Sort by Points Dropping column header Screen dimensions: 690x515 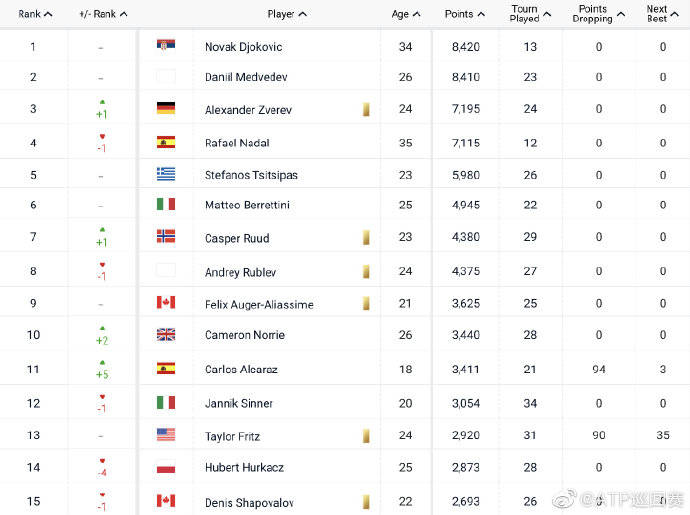click(x=598, y=14)
